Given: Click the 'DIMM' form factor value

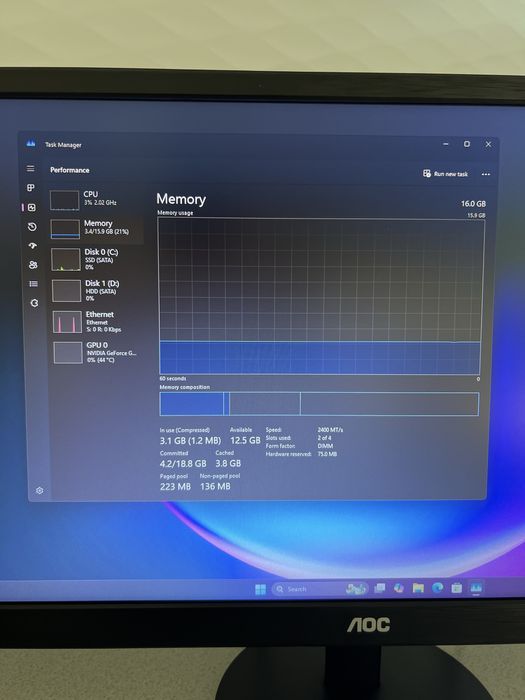Looking at the screenshot, I should pos(325,446).
